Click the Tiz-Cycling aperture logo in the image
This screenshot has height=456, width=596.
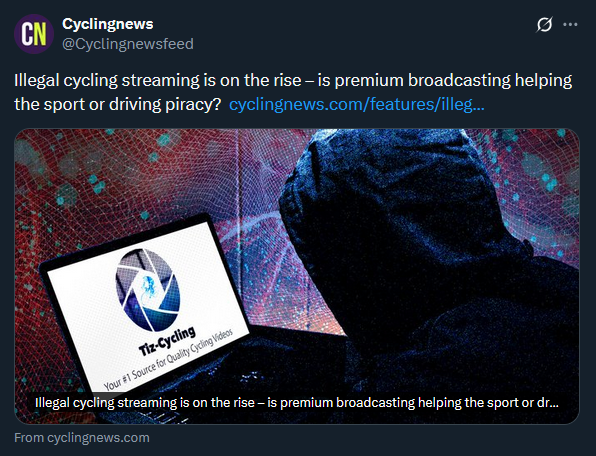coord(147,290)
